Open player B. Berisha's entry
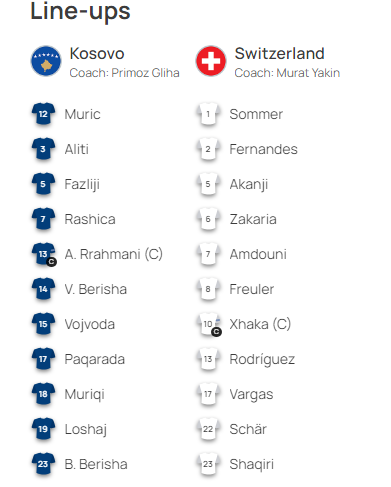 point(96,464)
